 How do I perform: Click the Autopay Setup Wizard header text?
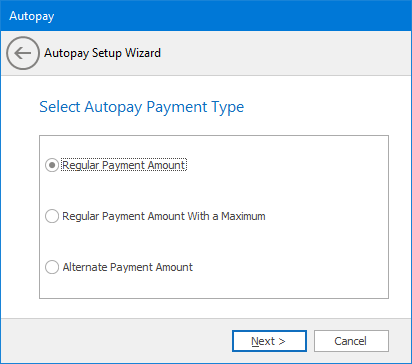pyautogui.click(x=102, y=53)
